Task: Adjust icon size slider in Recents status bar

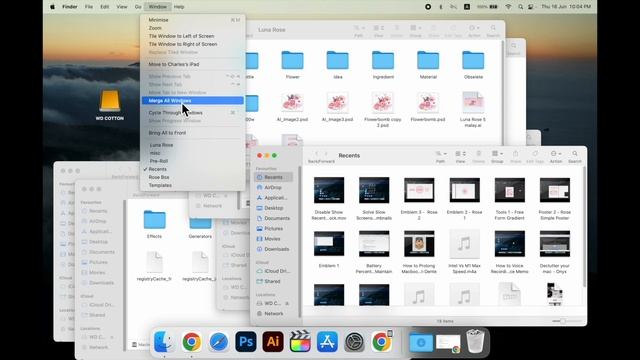Action: 563,321
